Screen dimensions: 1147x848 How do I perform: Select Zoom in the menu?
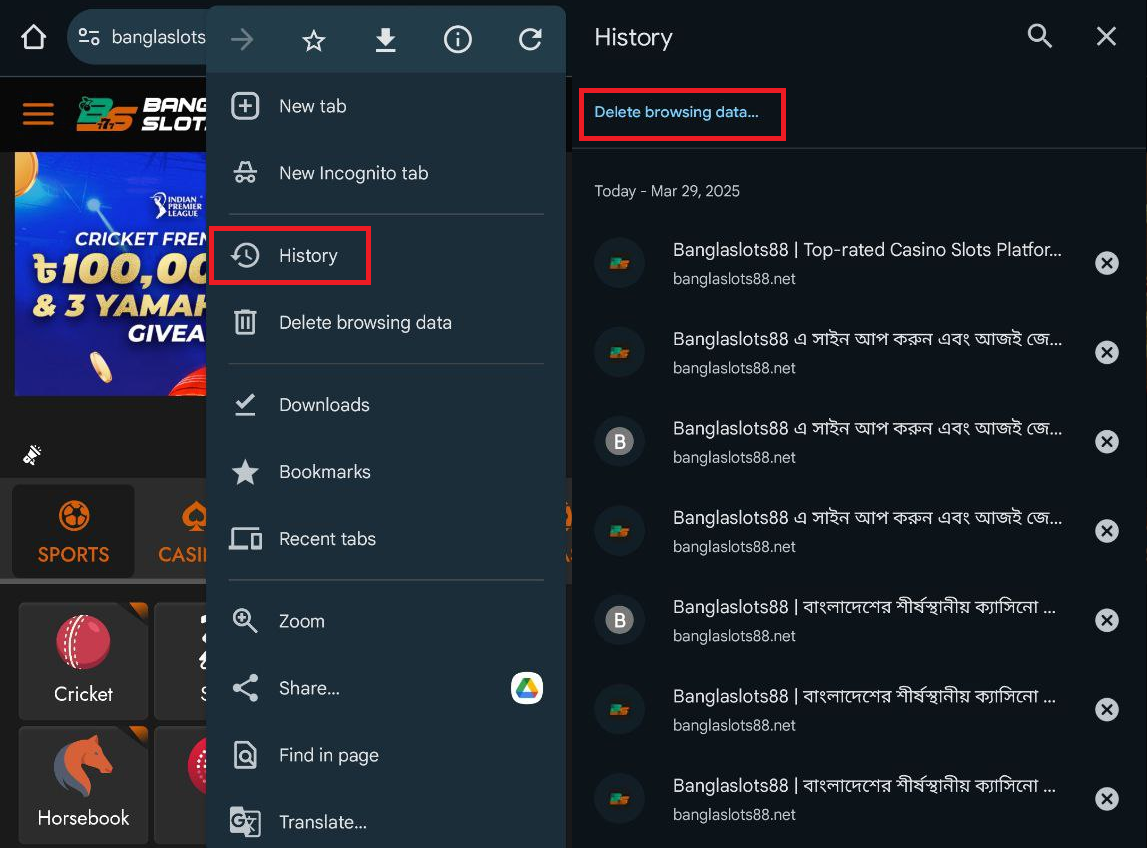point(386,621)
